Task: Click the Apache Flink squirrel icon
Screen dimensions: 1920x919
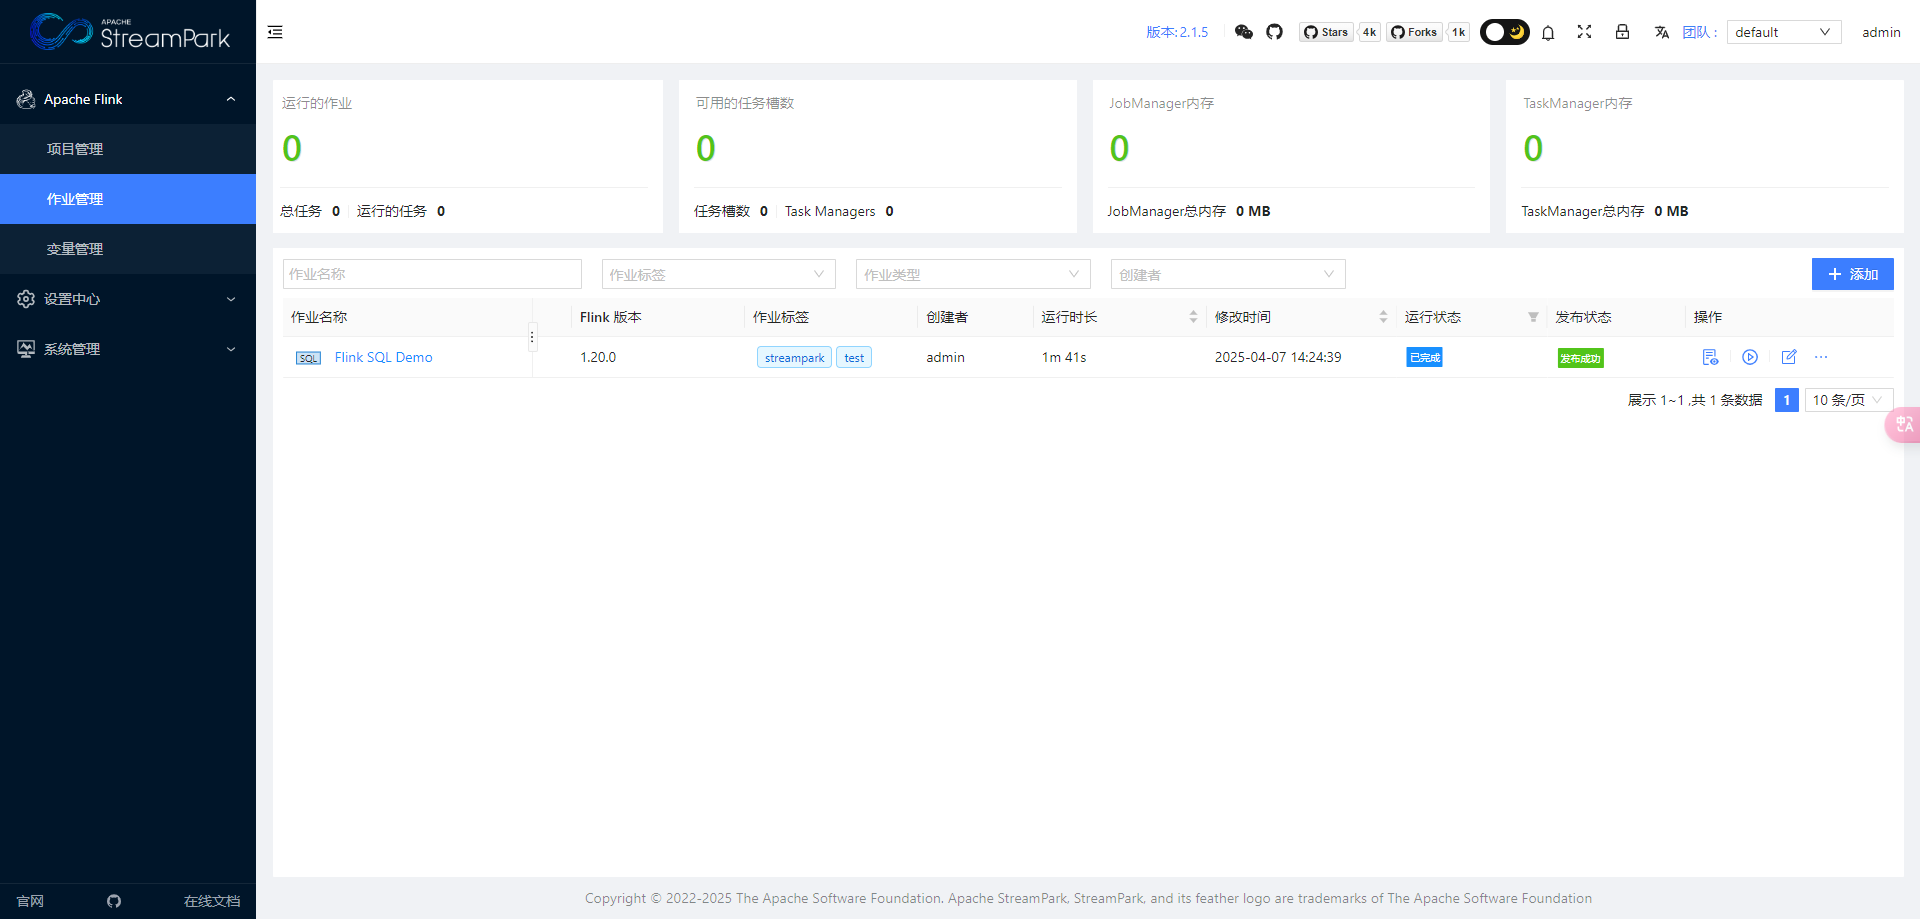Action: point(26,99)
